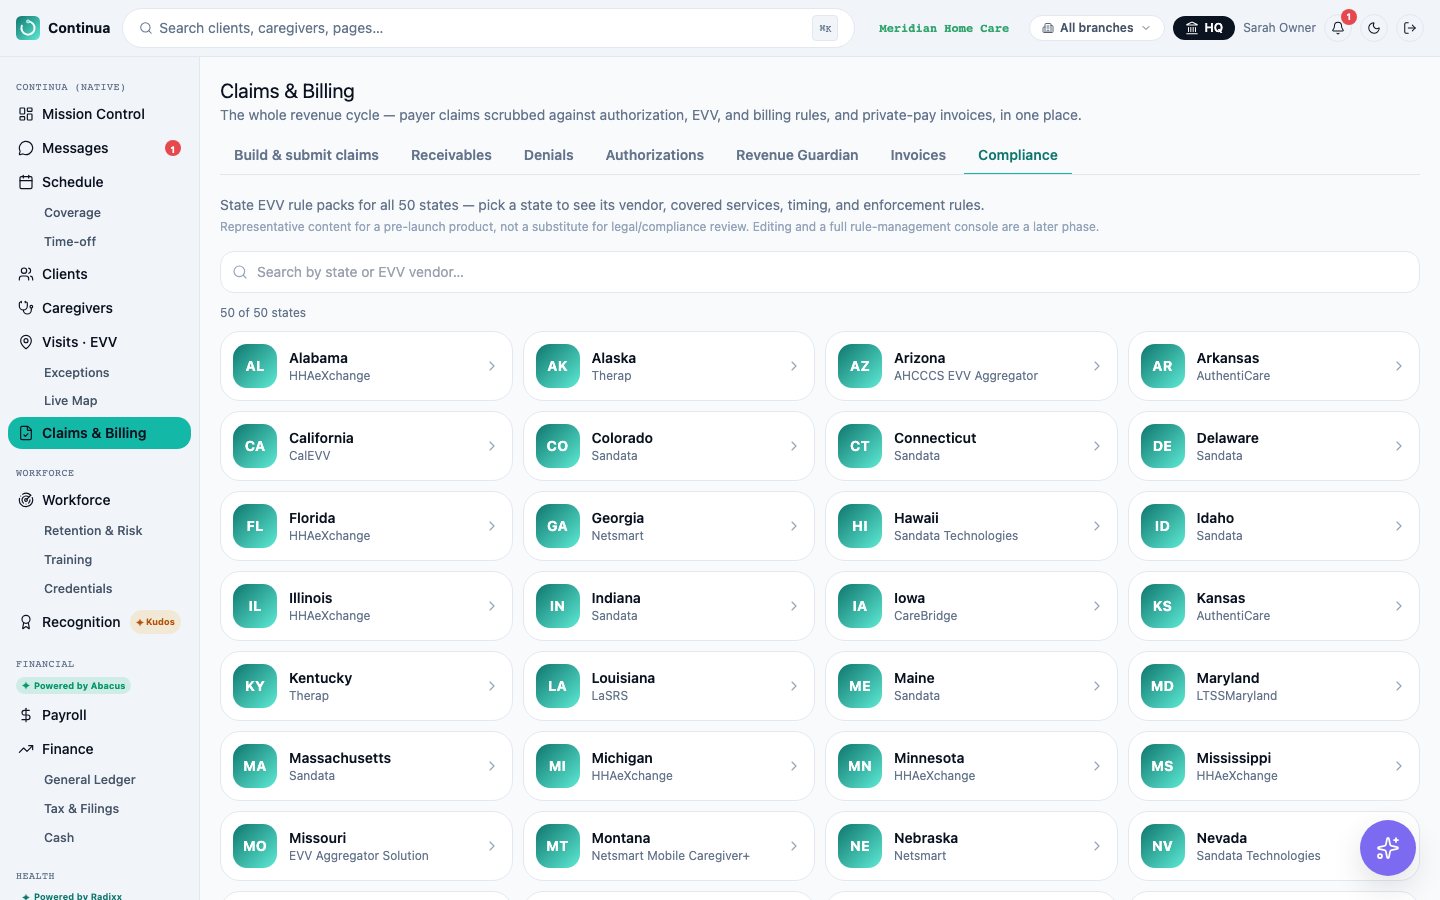
Task: Click the Recognition award icon
Action: click(26, 622)
